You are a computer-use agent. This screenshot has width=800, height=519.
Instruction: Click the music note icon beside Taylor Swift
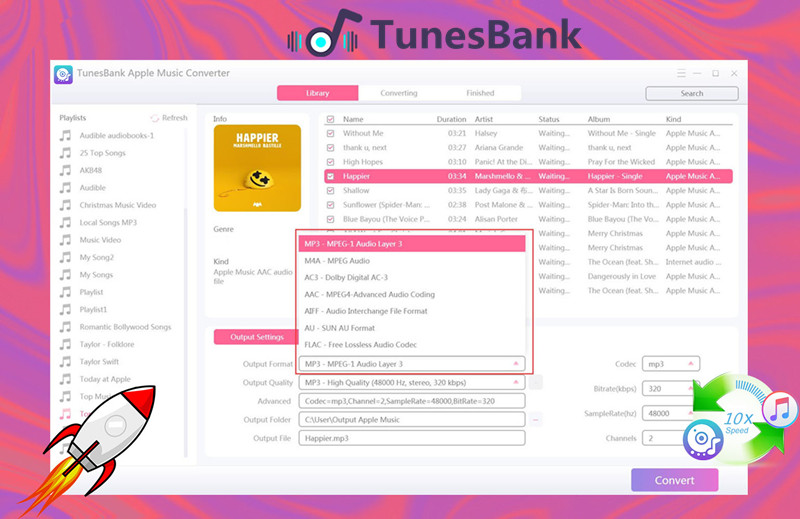[x=65, y=361]
